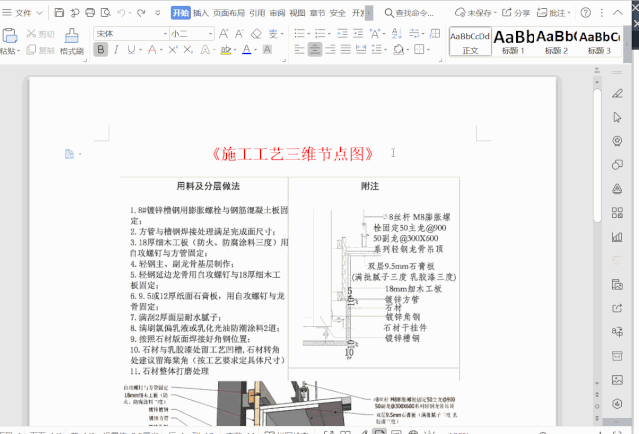
Task: Toggle Justify alignment button
Action: pyautogui.click(x=346, y=50)
